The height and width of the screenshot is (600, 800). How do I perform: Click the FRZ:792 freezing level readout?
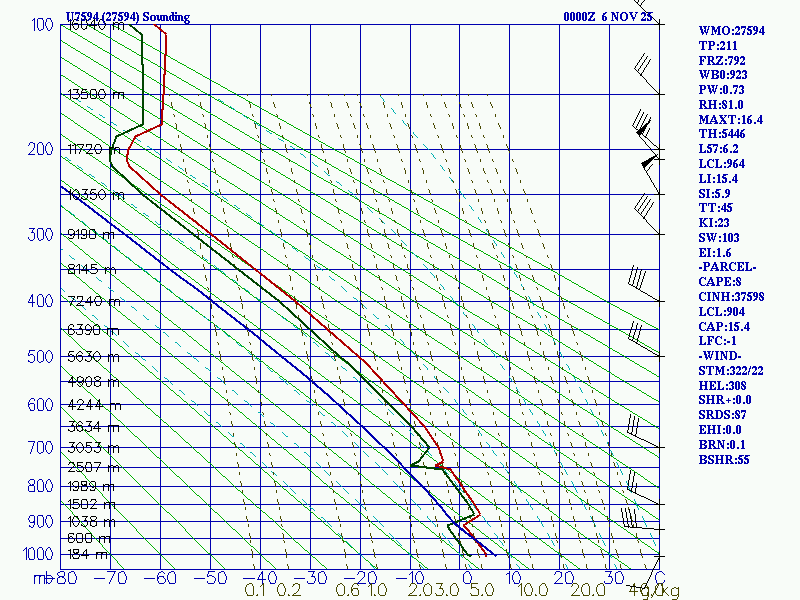pos(721,61)
